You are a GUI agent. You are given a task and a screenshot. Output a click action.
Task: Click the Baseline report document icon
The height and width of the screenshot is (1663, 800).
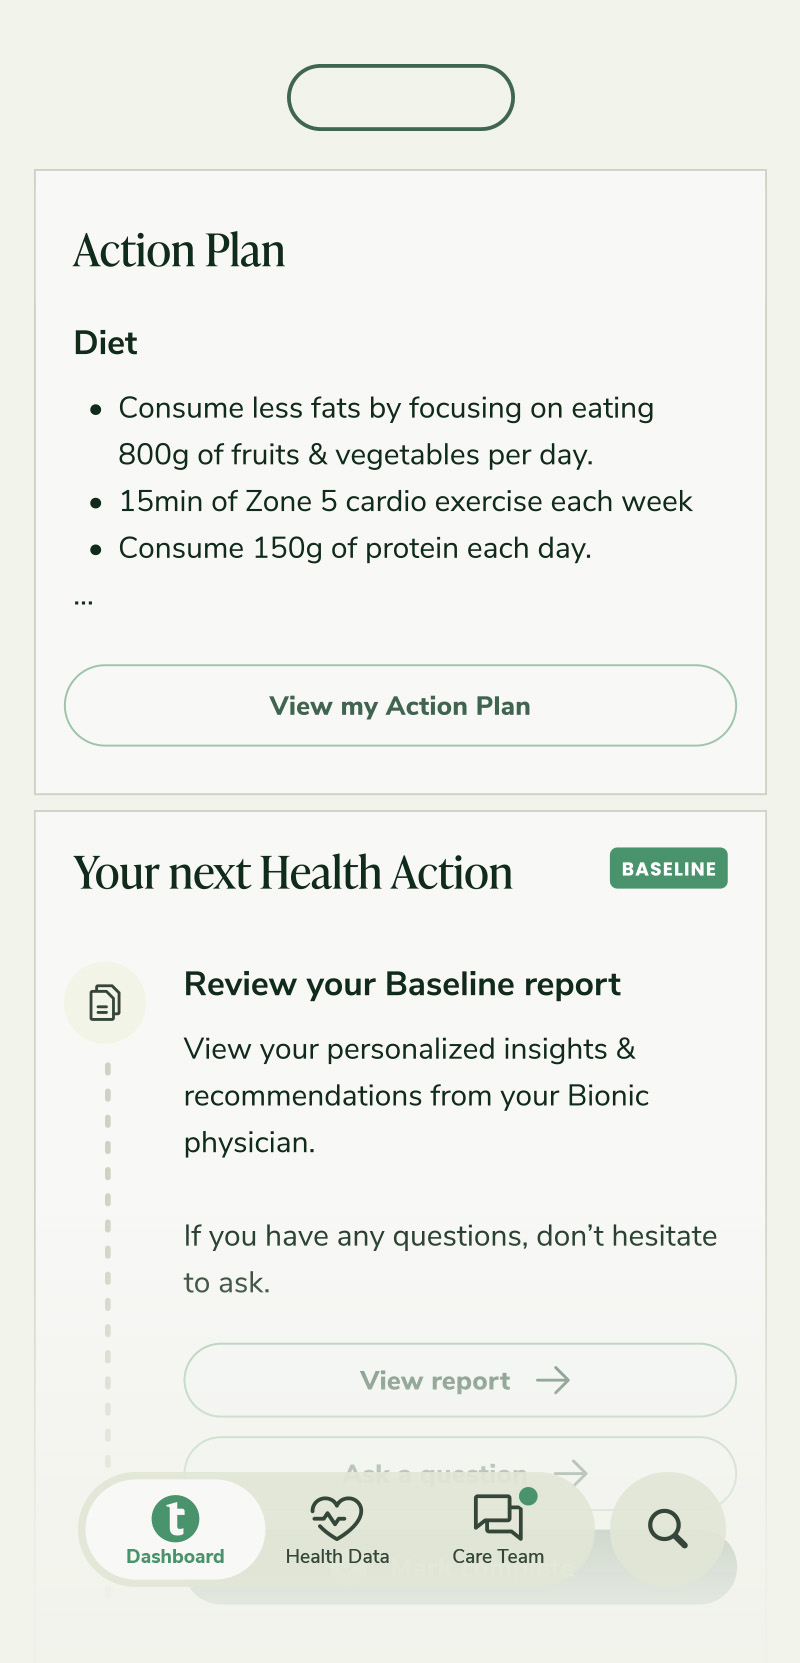(105, 1002)
